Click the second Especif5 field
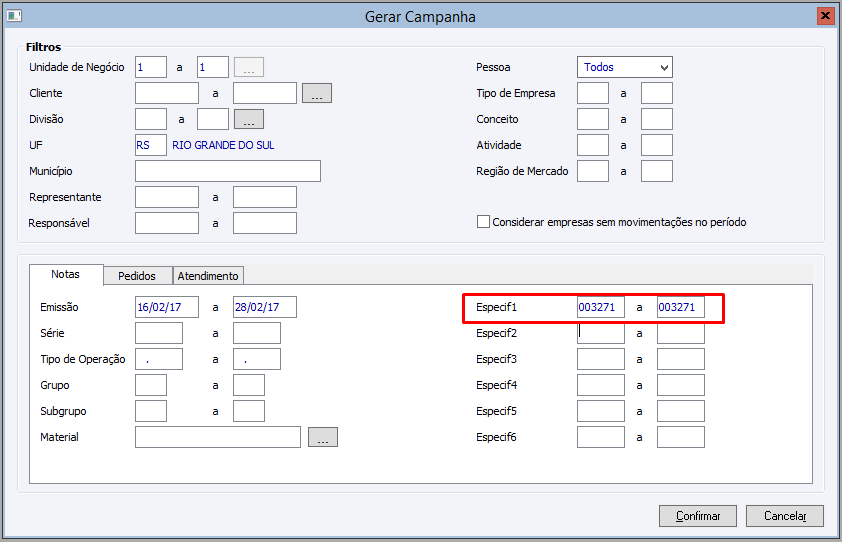842x542 pixels. [x=681, y=411]
